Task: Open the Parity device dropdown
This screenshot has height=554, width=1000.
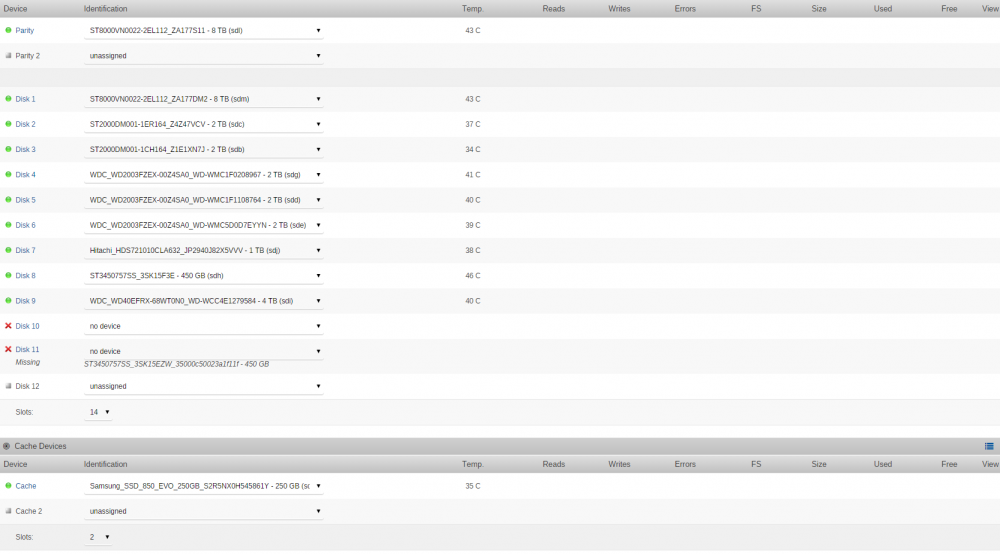Action: (204, 31)
